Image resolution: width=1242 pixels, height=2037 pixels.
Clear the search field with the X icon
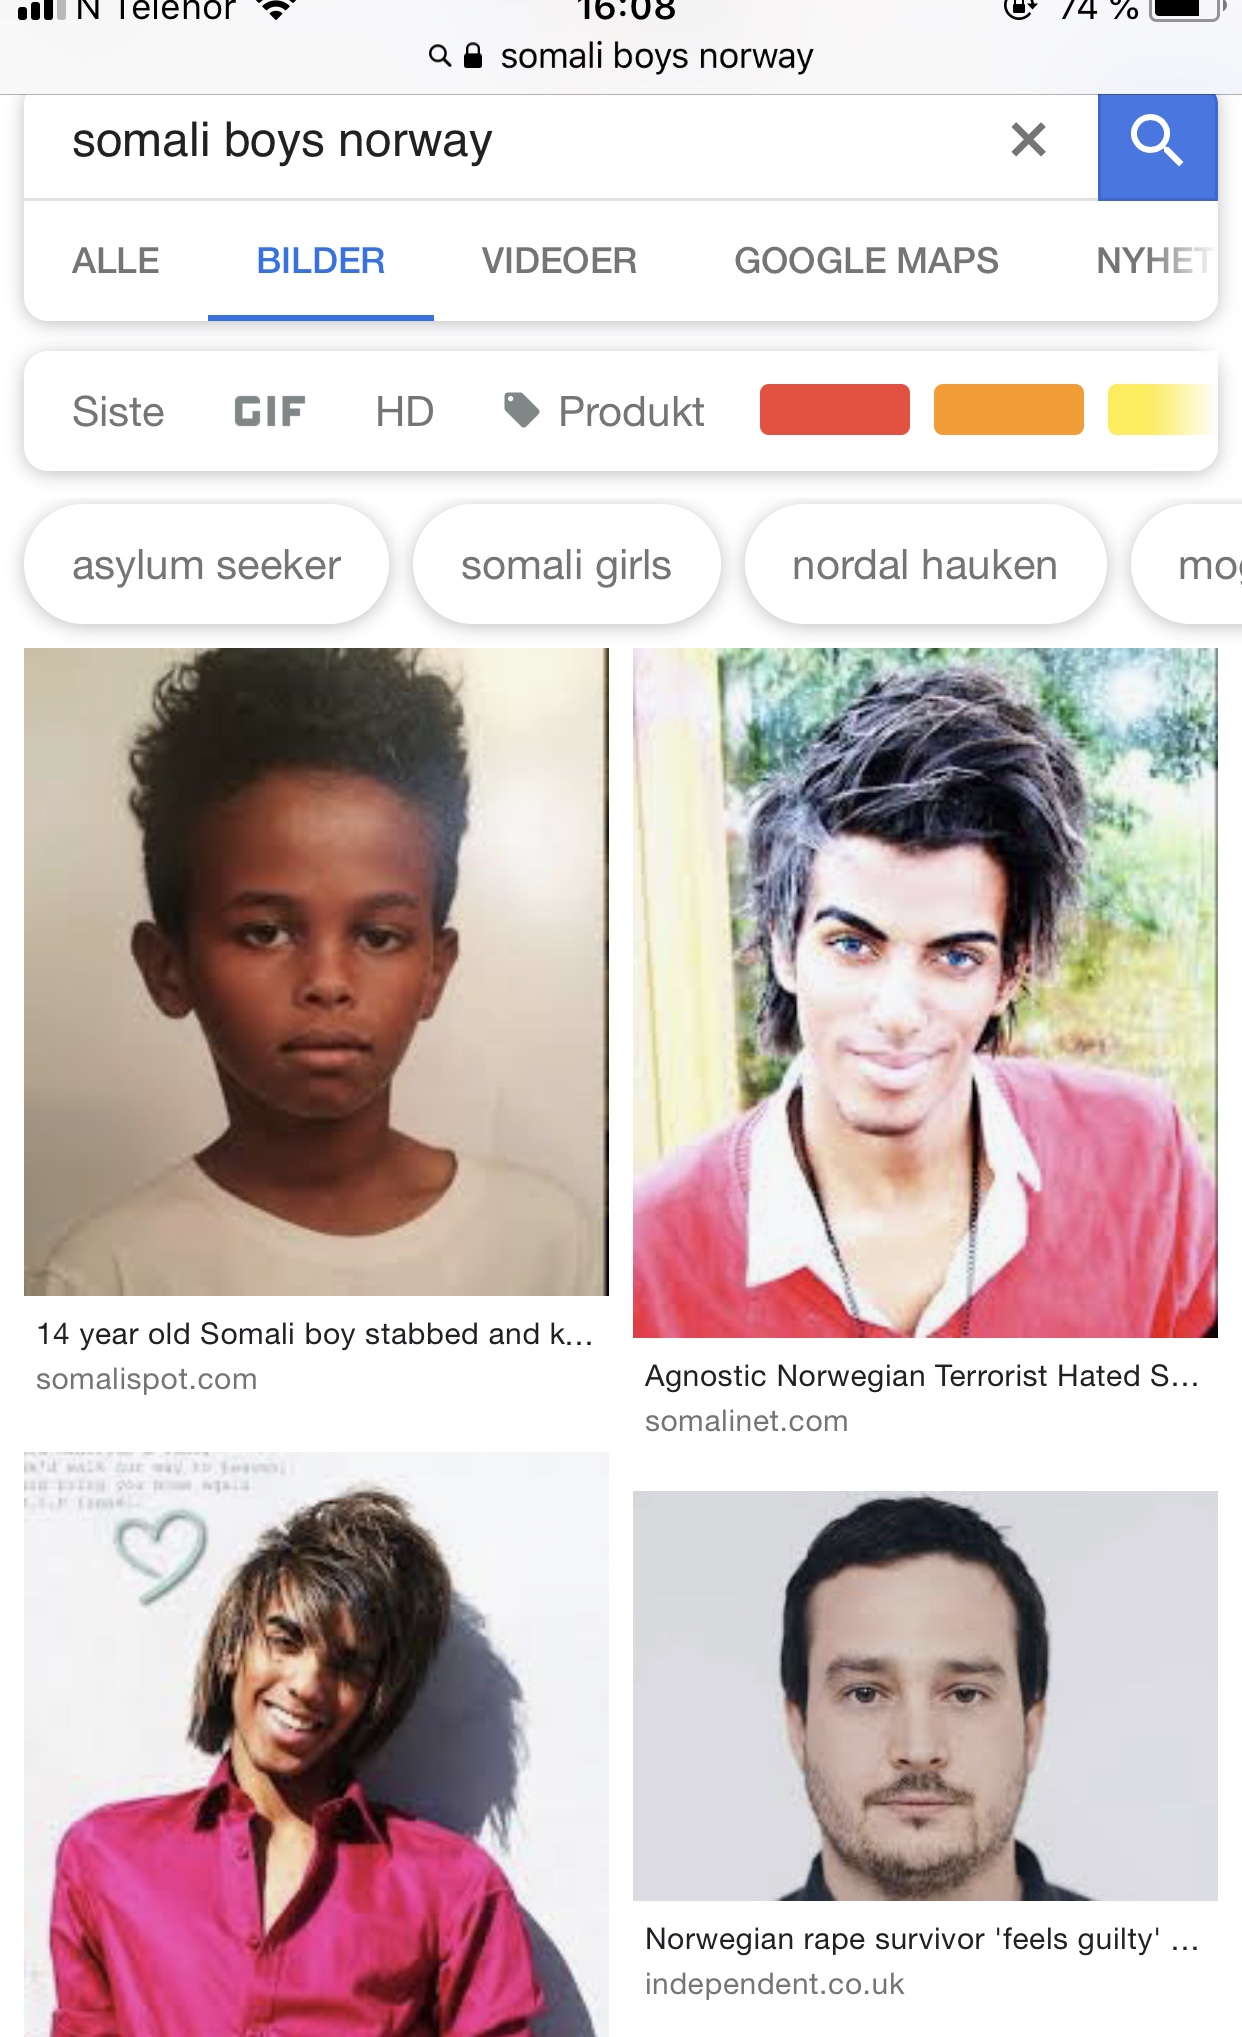point(1028,141)
